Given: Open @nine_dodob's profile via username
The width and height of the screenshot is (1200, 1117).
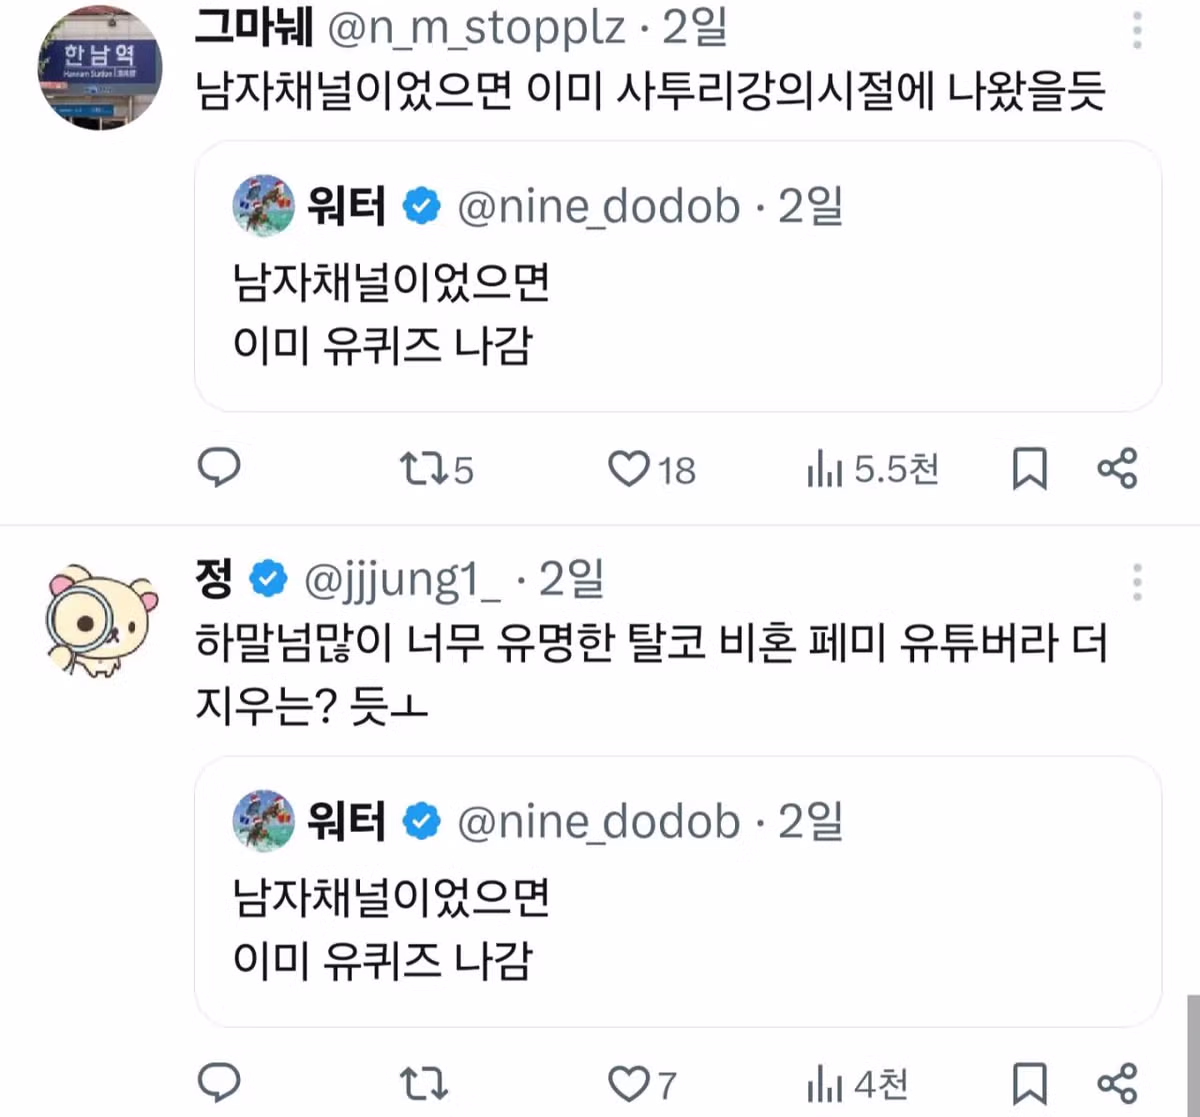Looking at the screenshot, I should coord(600,207).
